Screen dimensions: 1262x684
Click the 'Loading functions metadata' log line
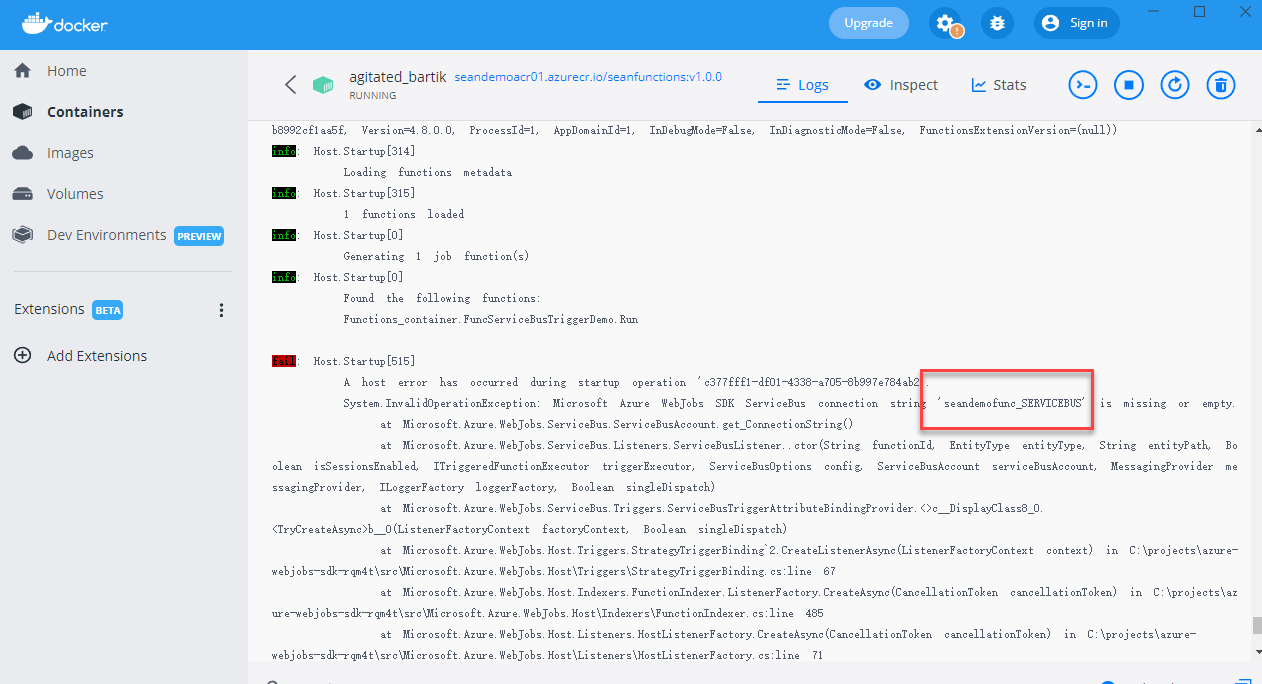point(427,172)
